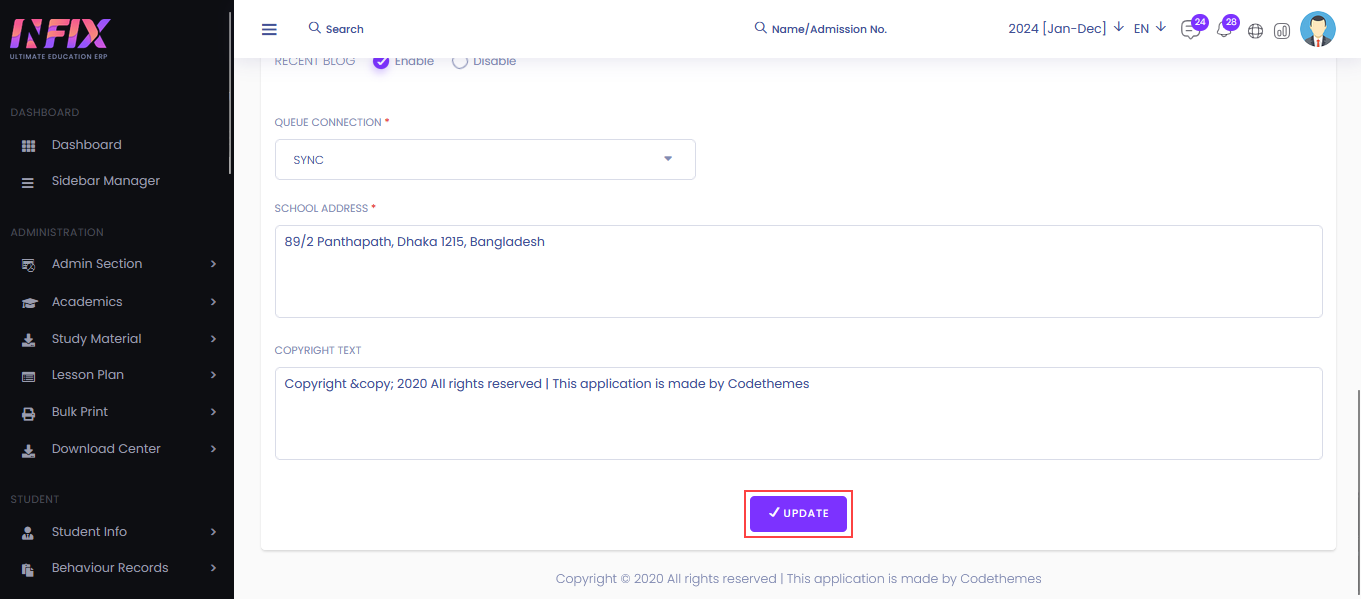The image size is (1361, 599).
Task: Click the Sidebar Manager list icon
Action: coord(28,182)
